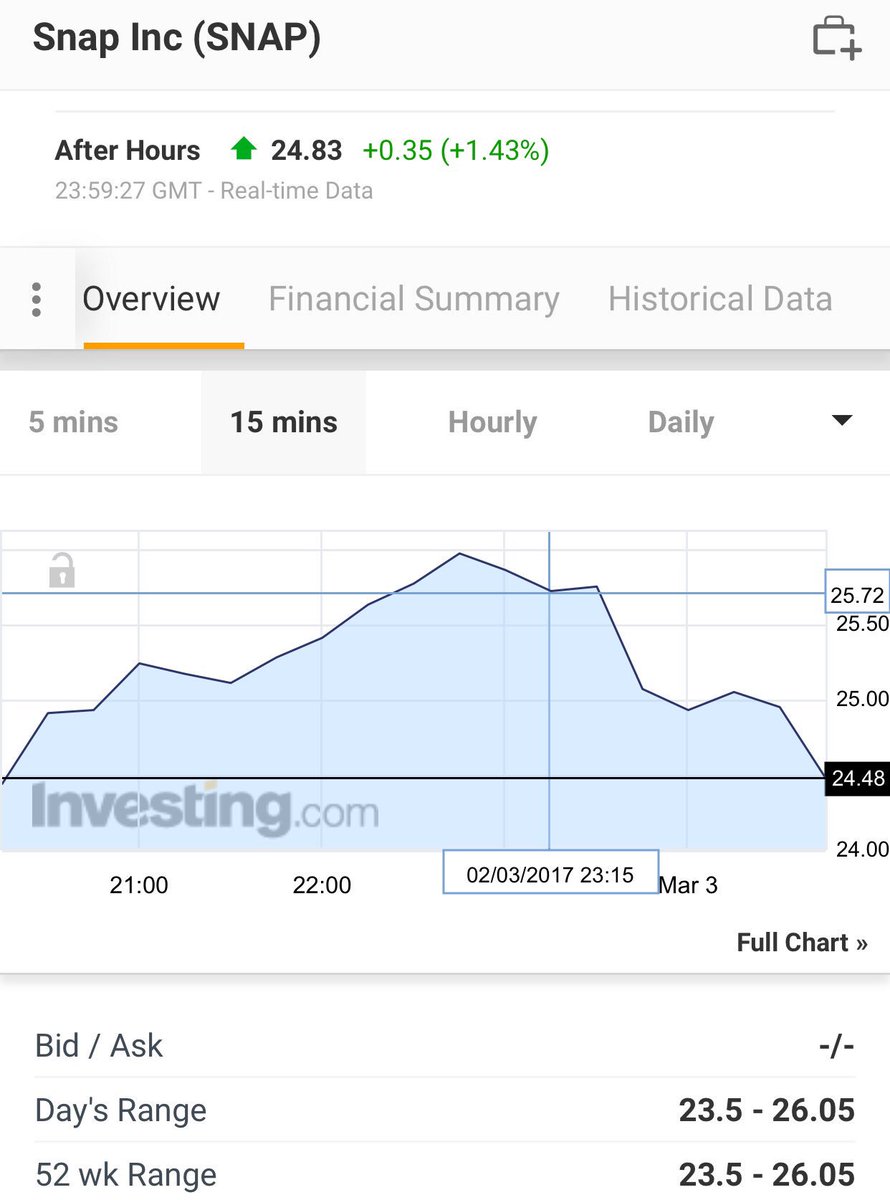890x1200 pixels.
Task: Click the 23:59:27 GMT real-time data text
Action: [214, 190]
